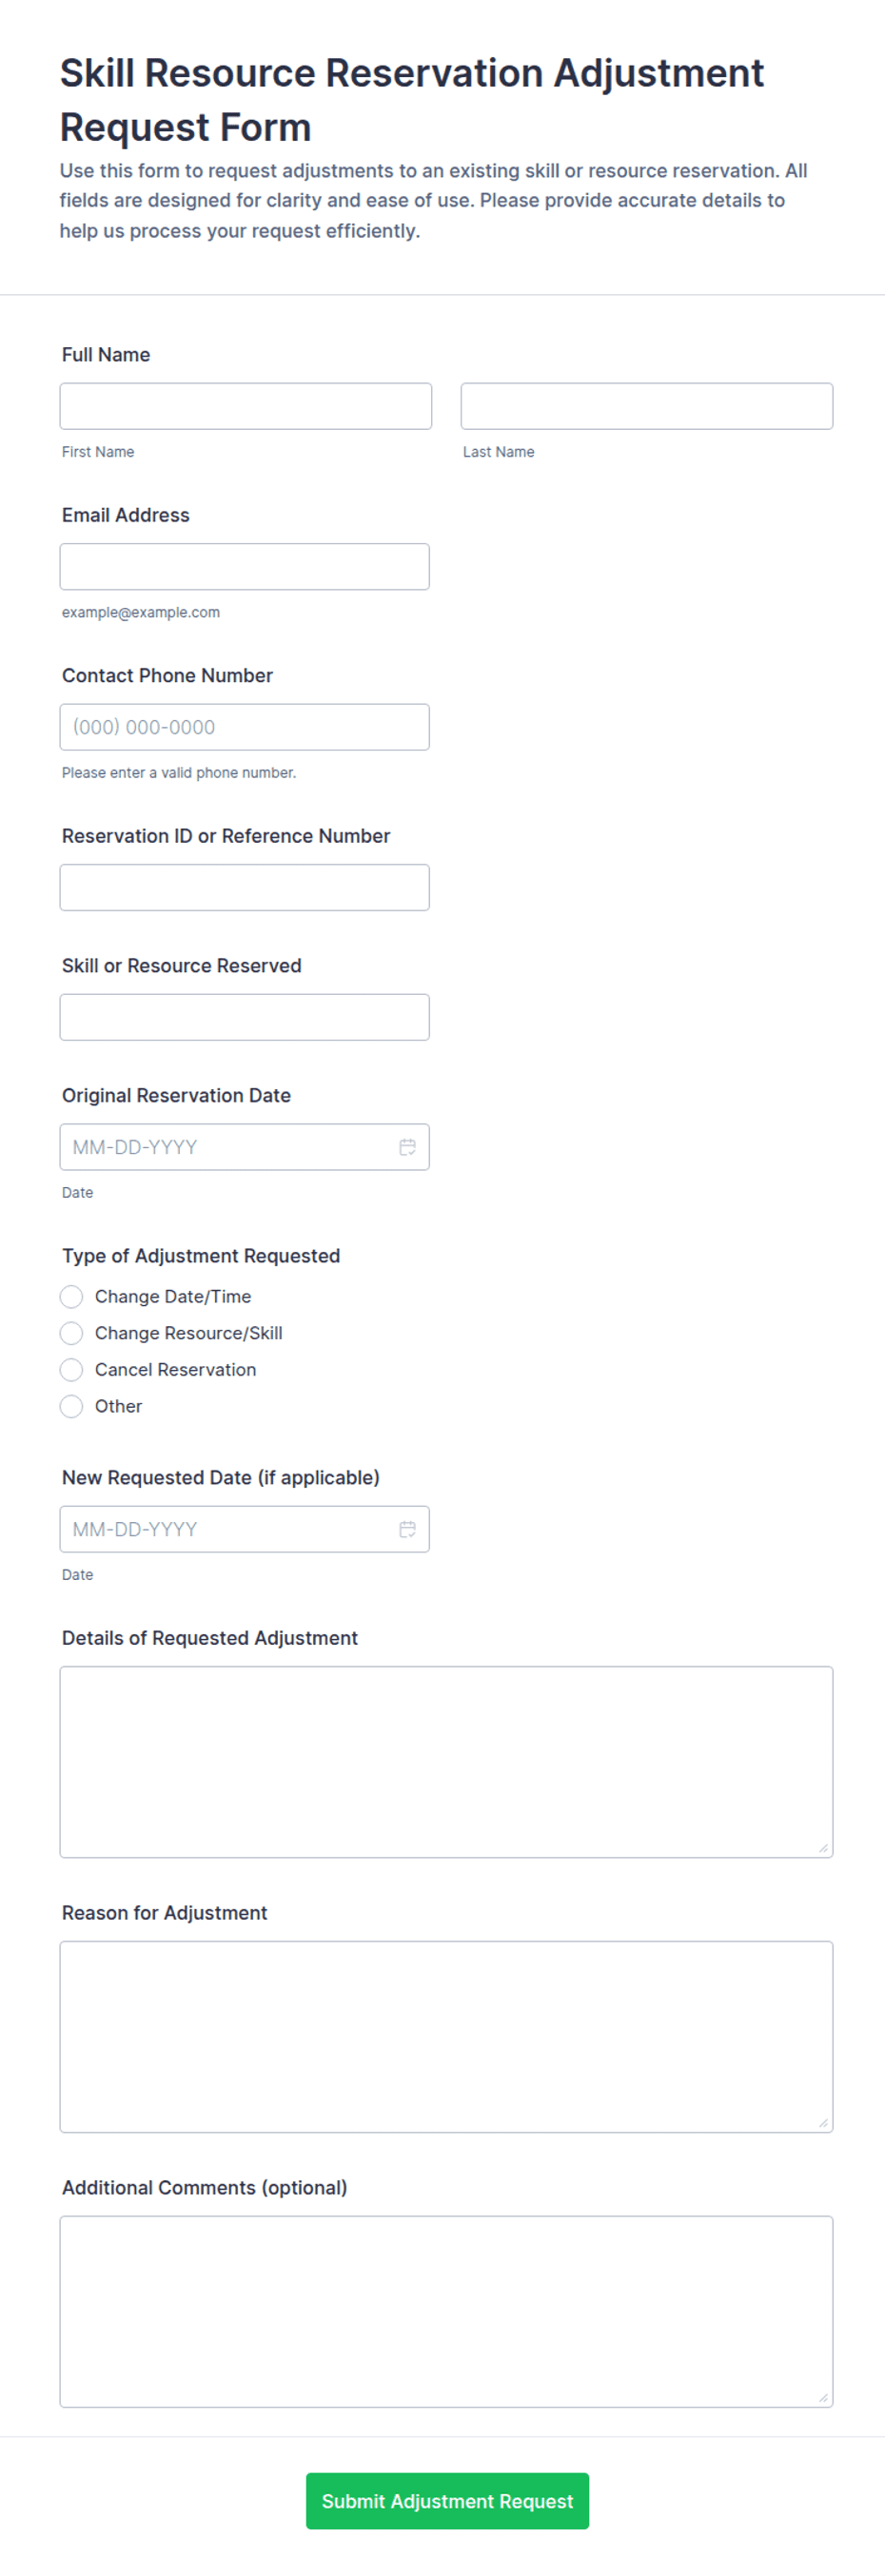The height and width of the screenshot is (2576, 885).
Task: Open calendar icon for New Requested Date
Action: 407,1529
